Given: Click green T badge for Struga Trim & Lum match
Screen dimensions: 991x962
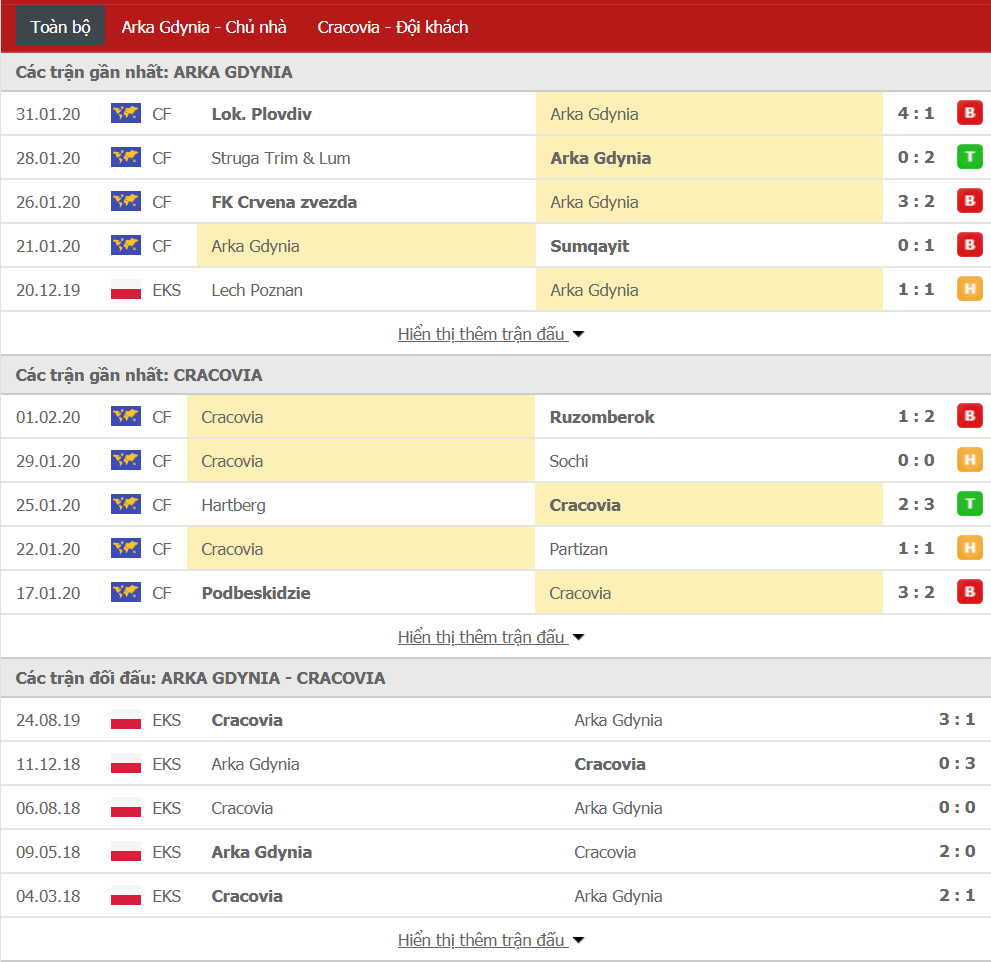Looking at the screenshot, I should tap(970, 157).
